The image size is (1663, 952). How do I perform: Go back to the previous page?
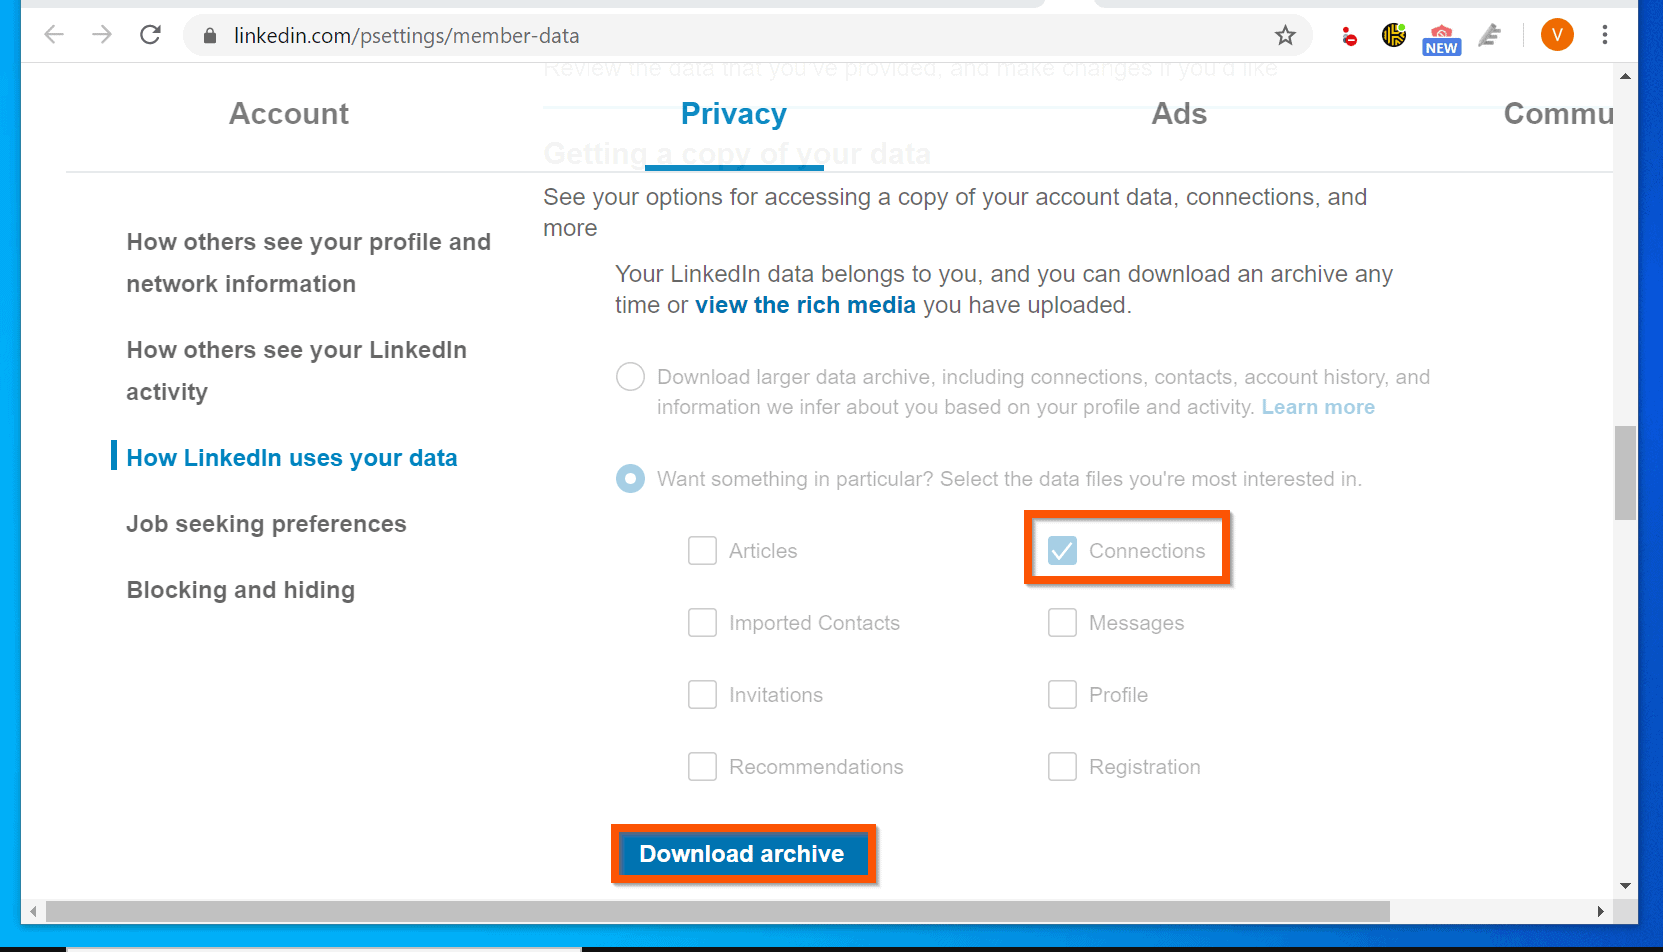pos(53,34)
